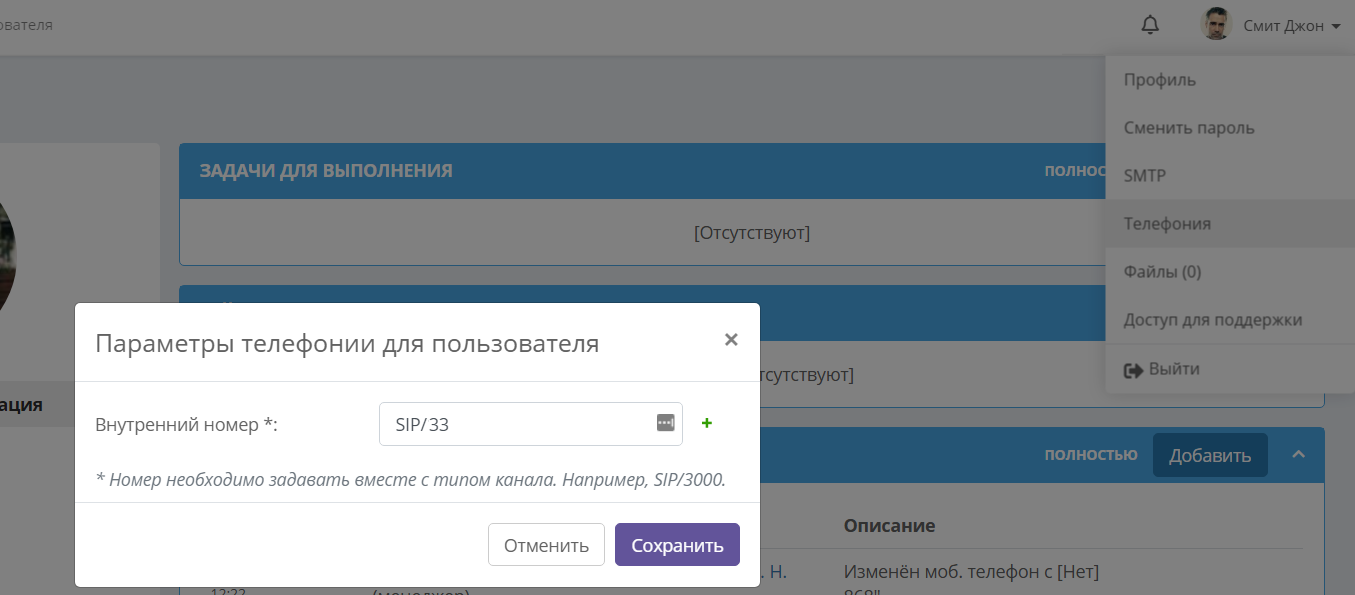Click the Описание column header

click(890, 526)
